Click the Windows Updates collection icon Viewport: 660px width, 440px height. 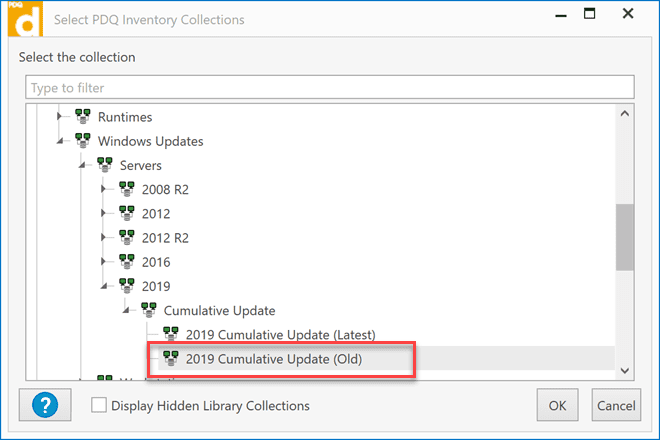point(82,141)
